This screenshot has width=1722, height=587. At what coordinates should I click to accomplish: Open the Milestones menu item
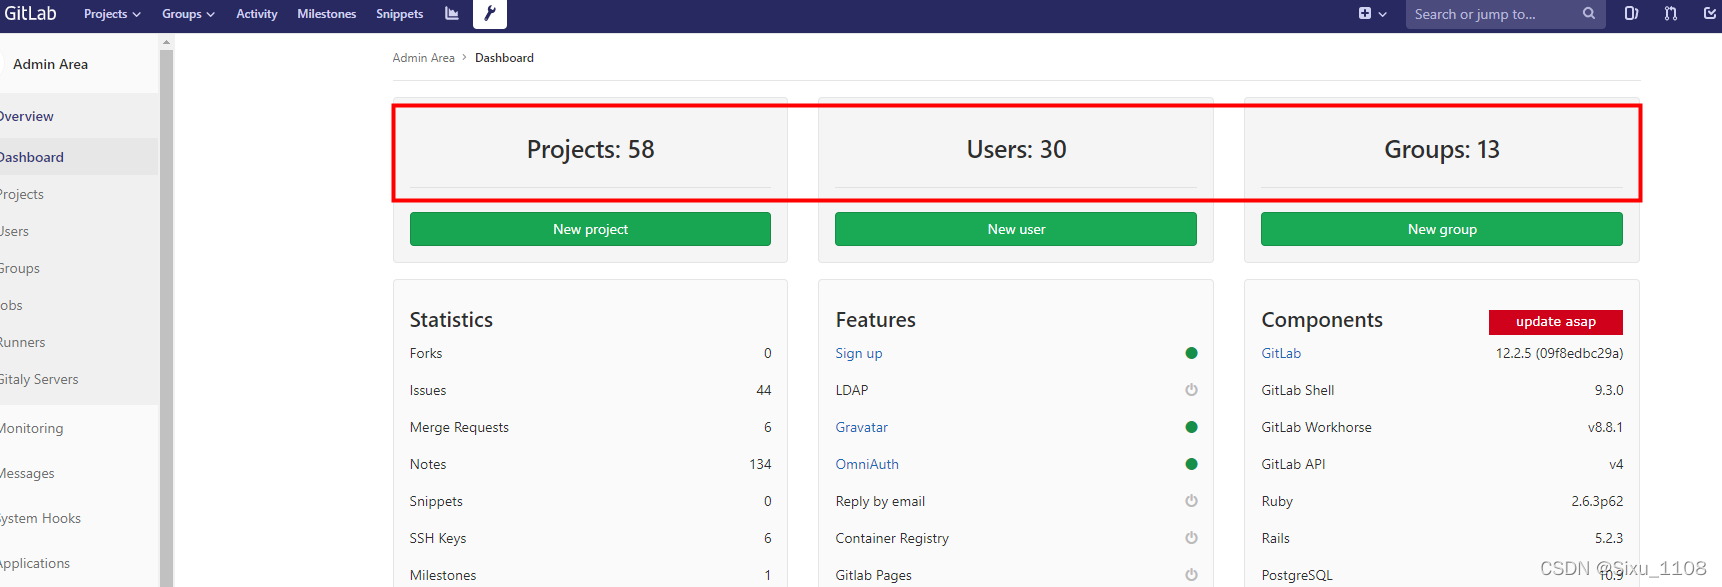coord(326,14)
